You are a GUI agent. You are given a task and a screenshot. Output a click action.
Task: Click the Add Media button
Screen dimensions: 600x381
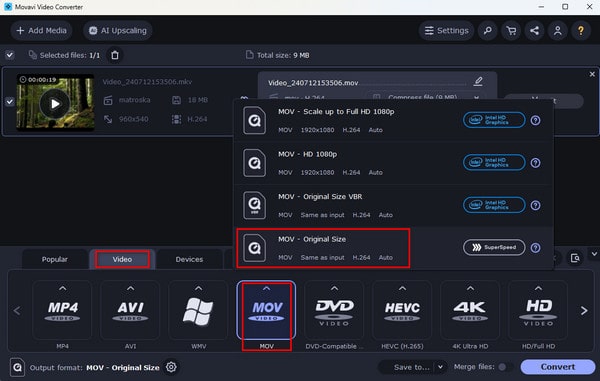[x=41, y=31]
